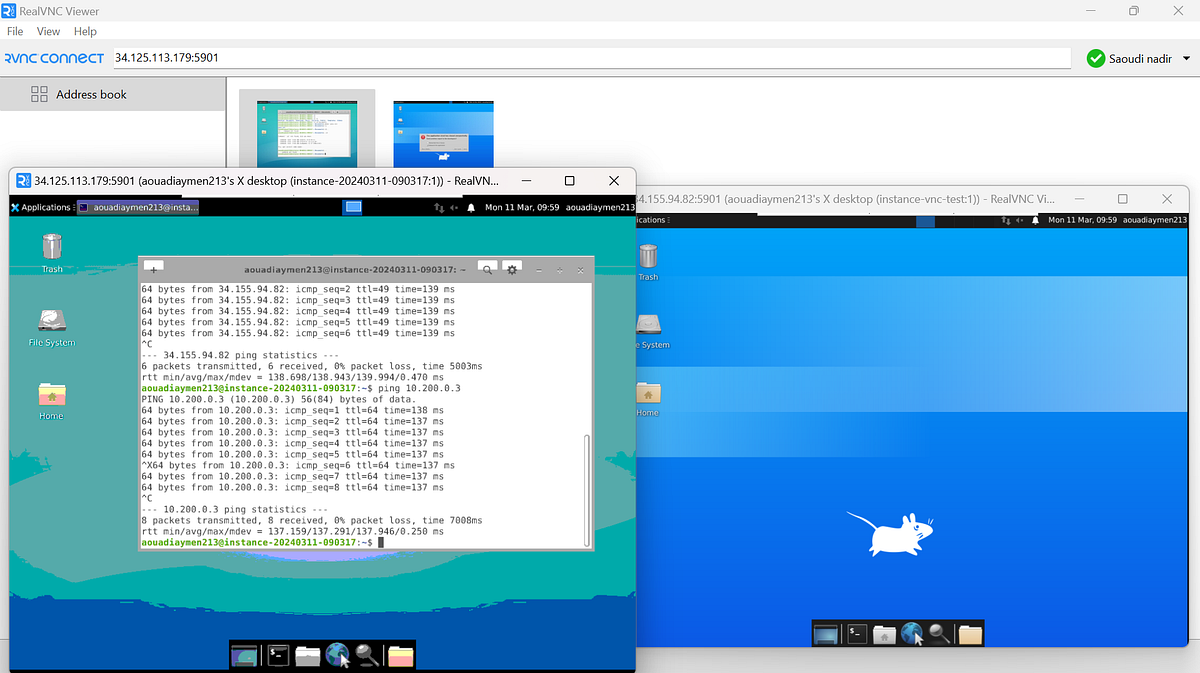Open the Help menu in RealVNC Viewer

(x=85, y=31)
